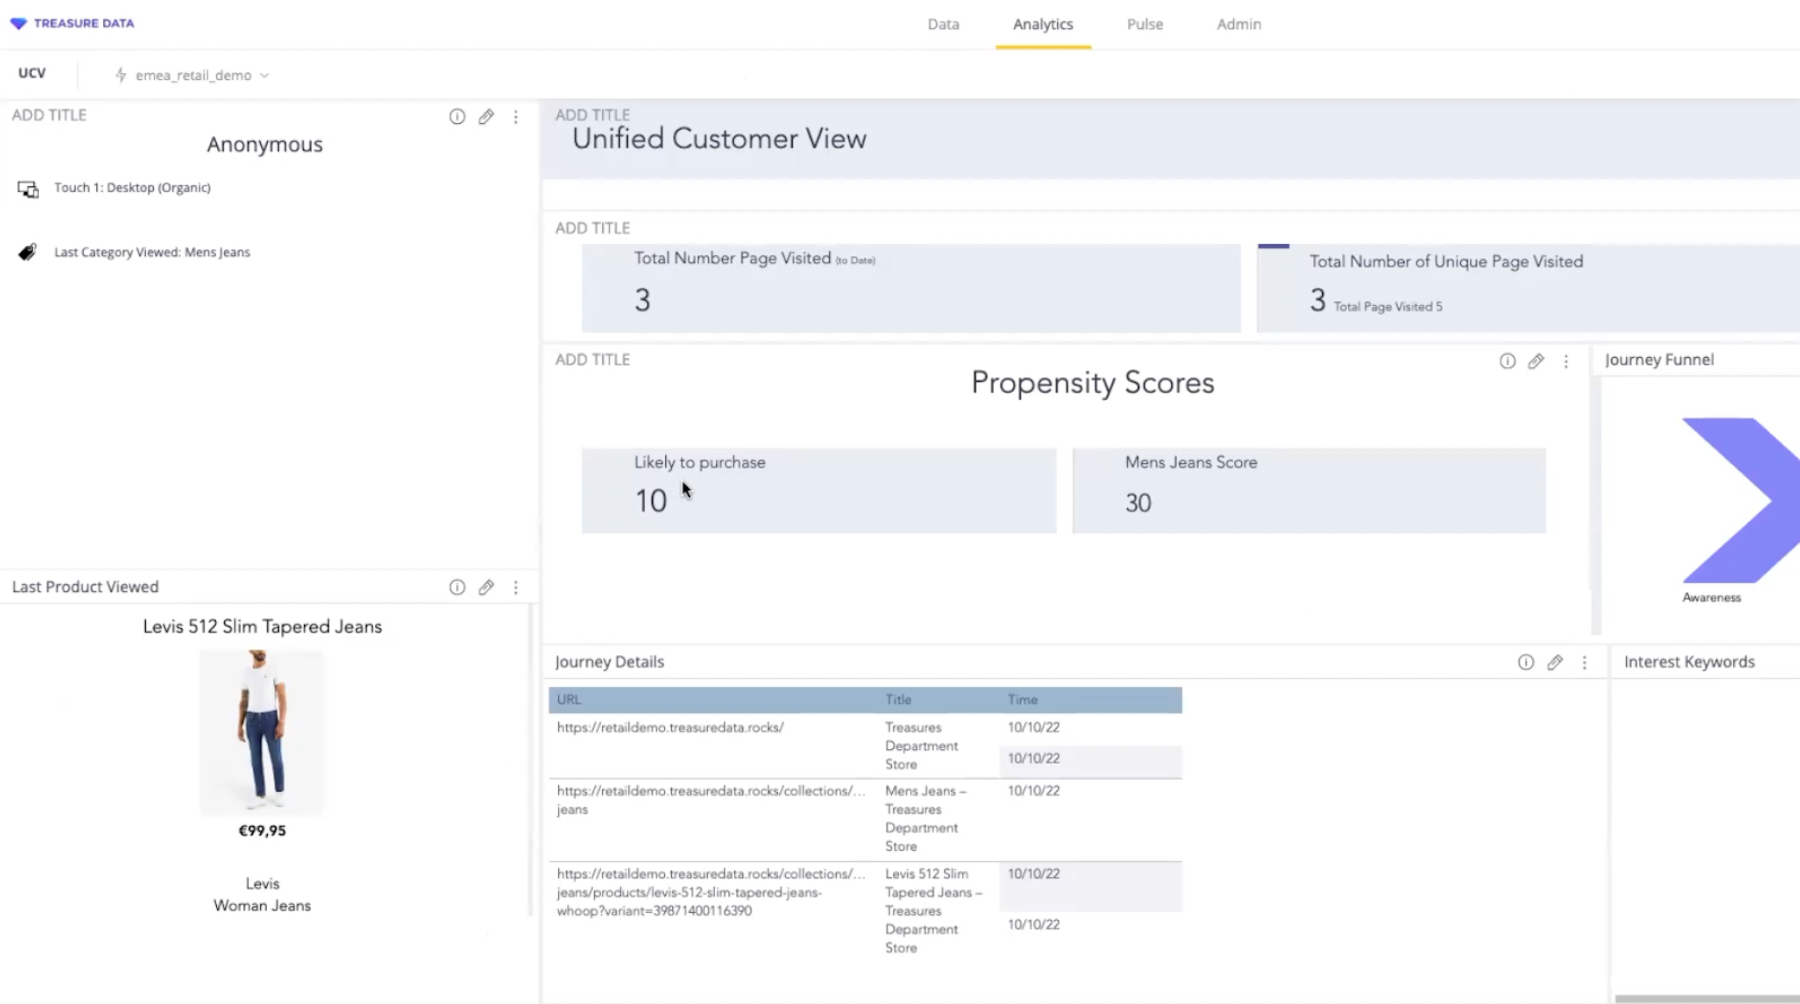Click the Levis 512 Slim Tapered Jeans heading
1800x1004 pixels.
point(262,627)
